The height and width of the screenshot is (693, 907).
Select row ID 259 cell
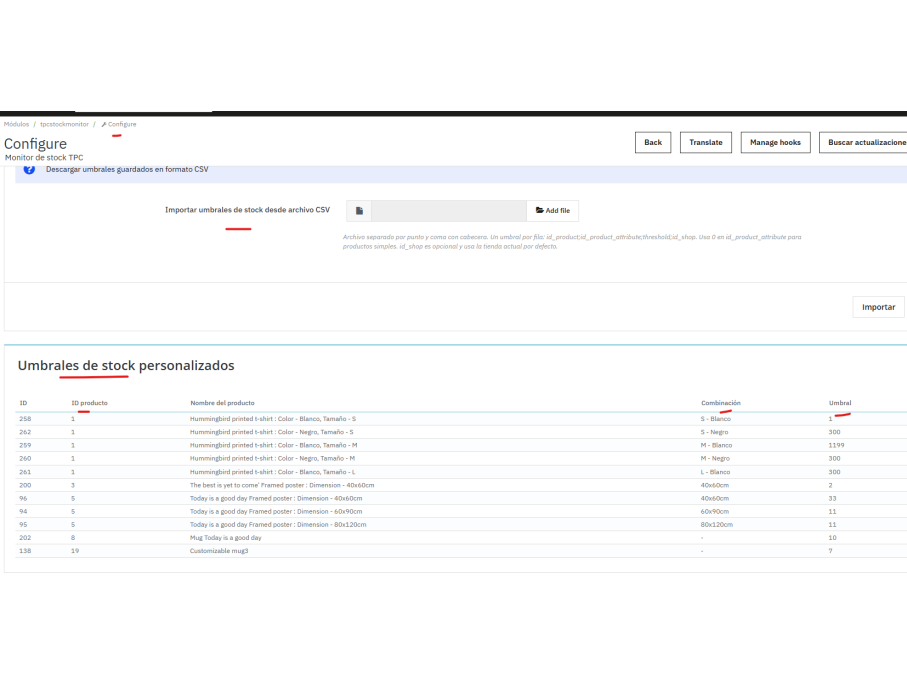tap(25, 445)
